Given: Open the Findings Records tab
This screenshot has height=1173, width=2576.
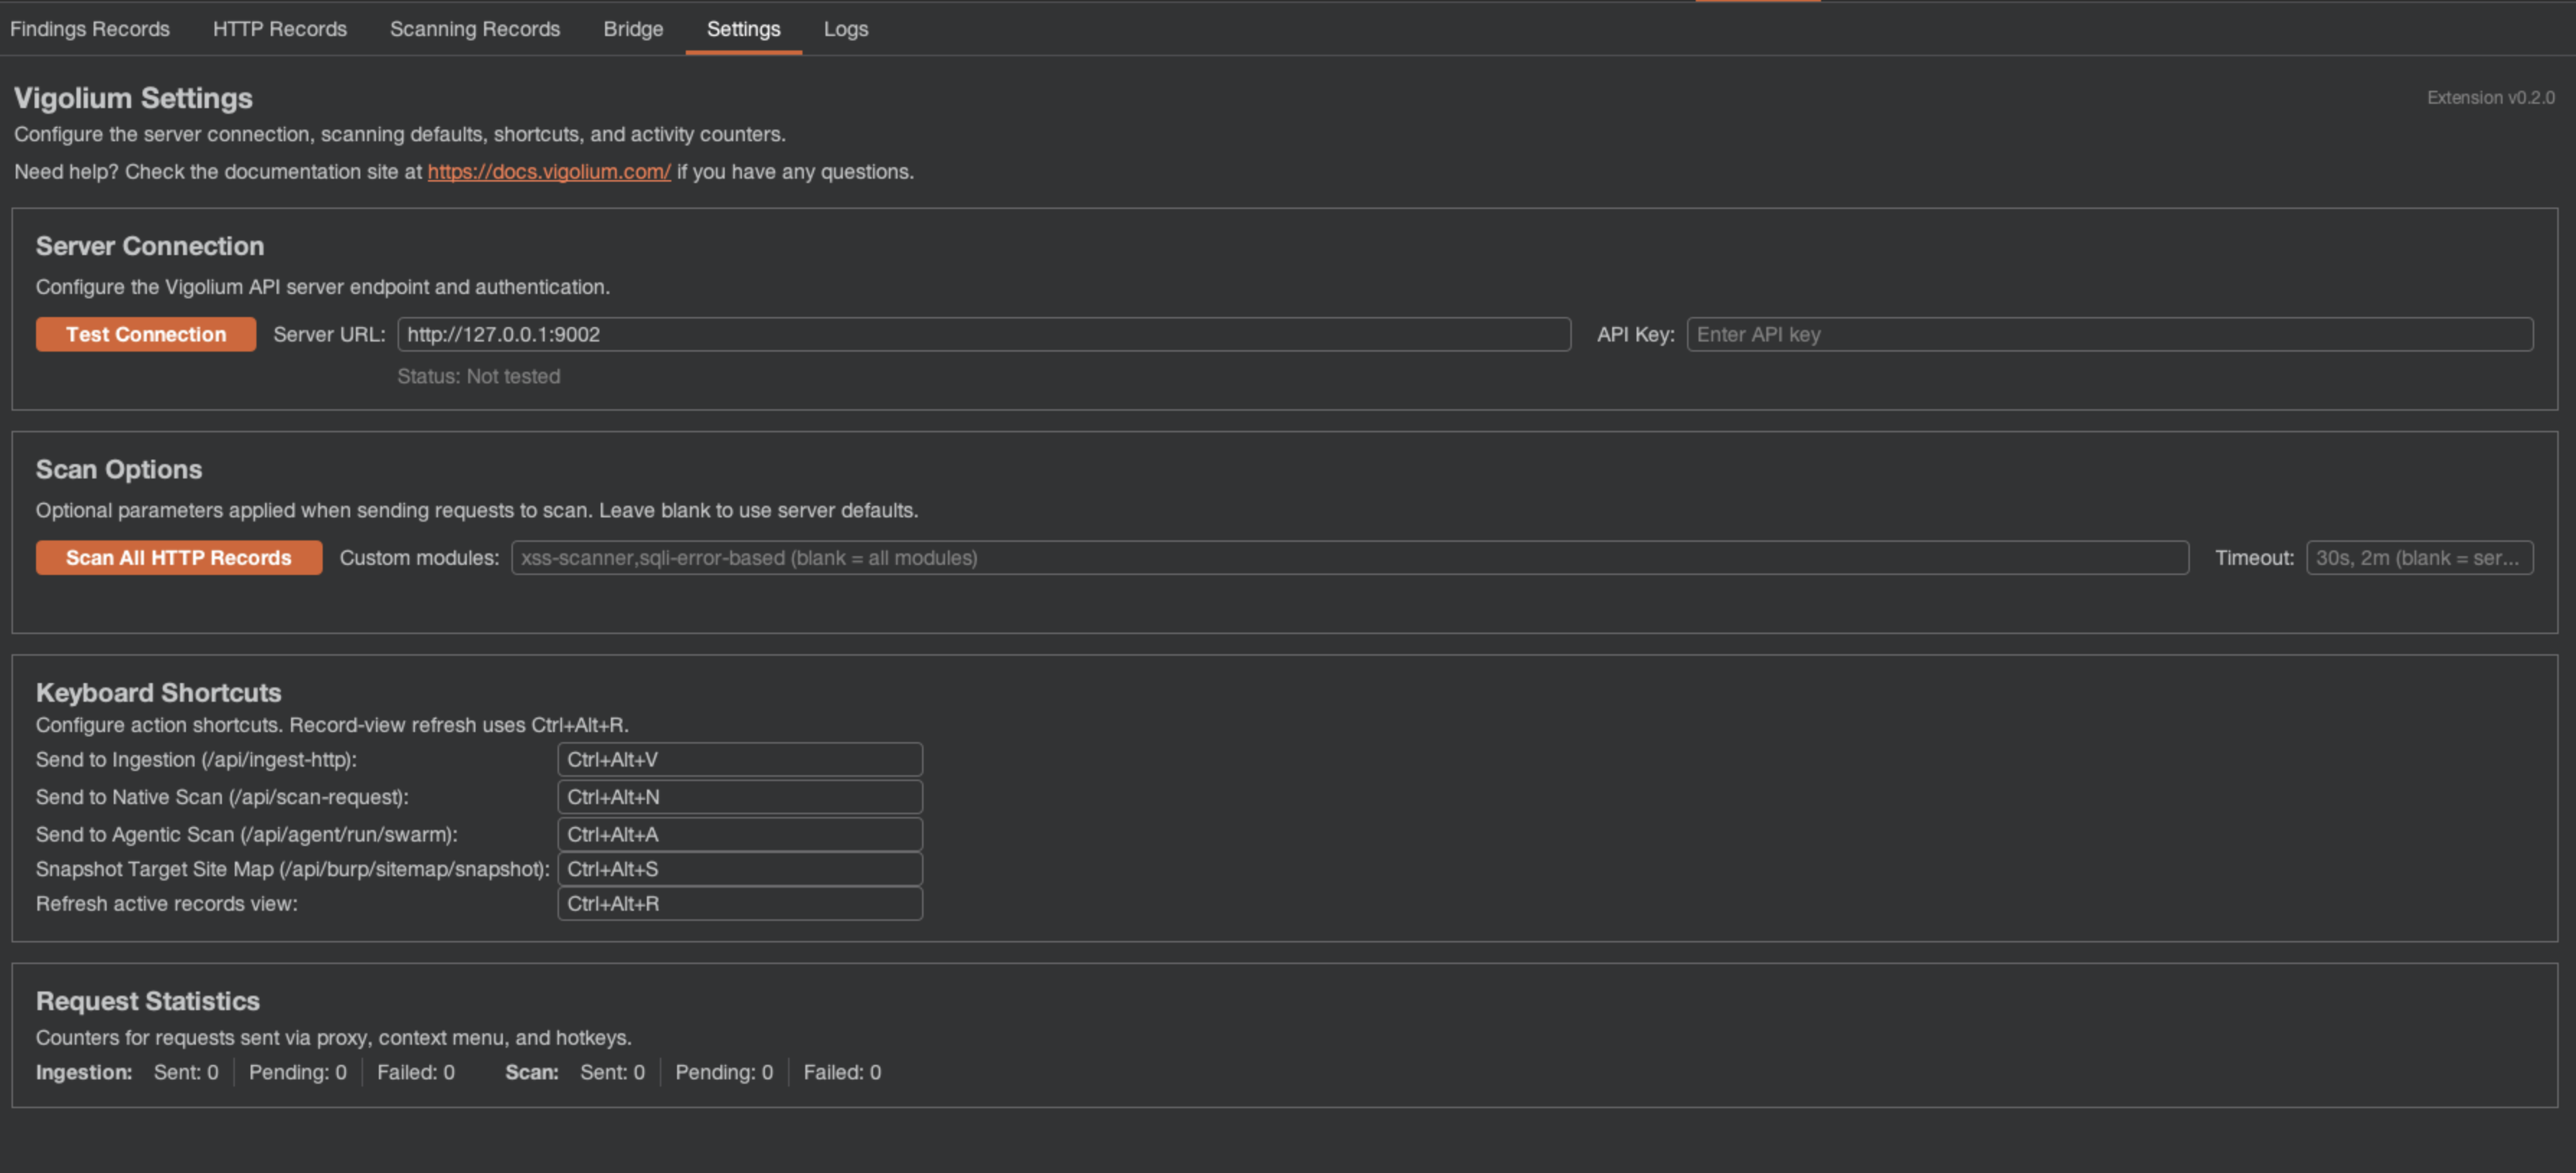Looking at the screenshot, I should pyautogui.click(x=90, y=29).
